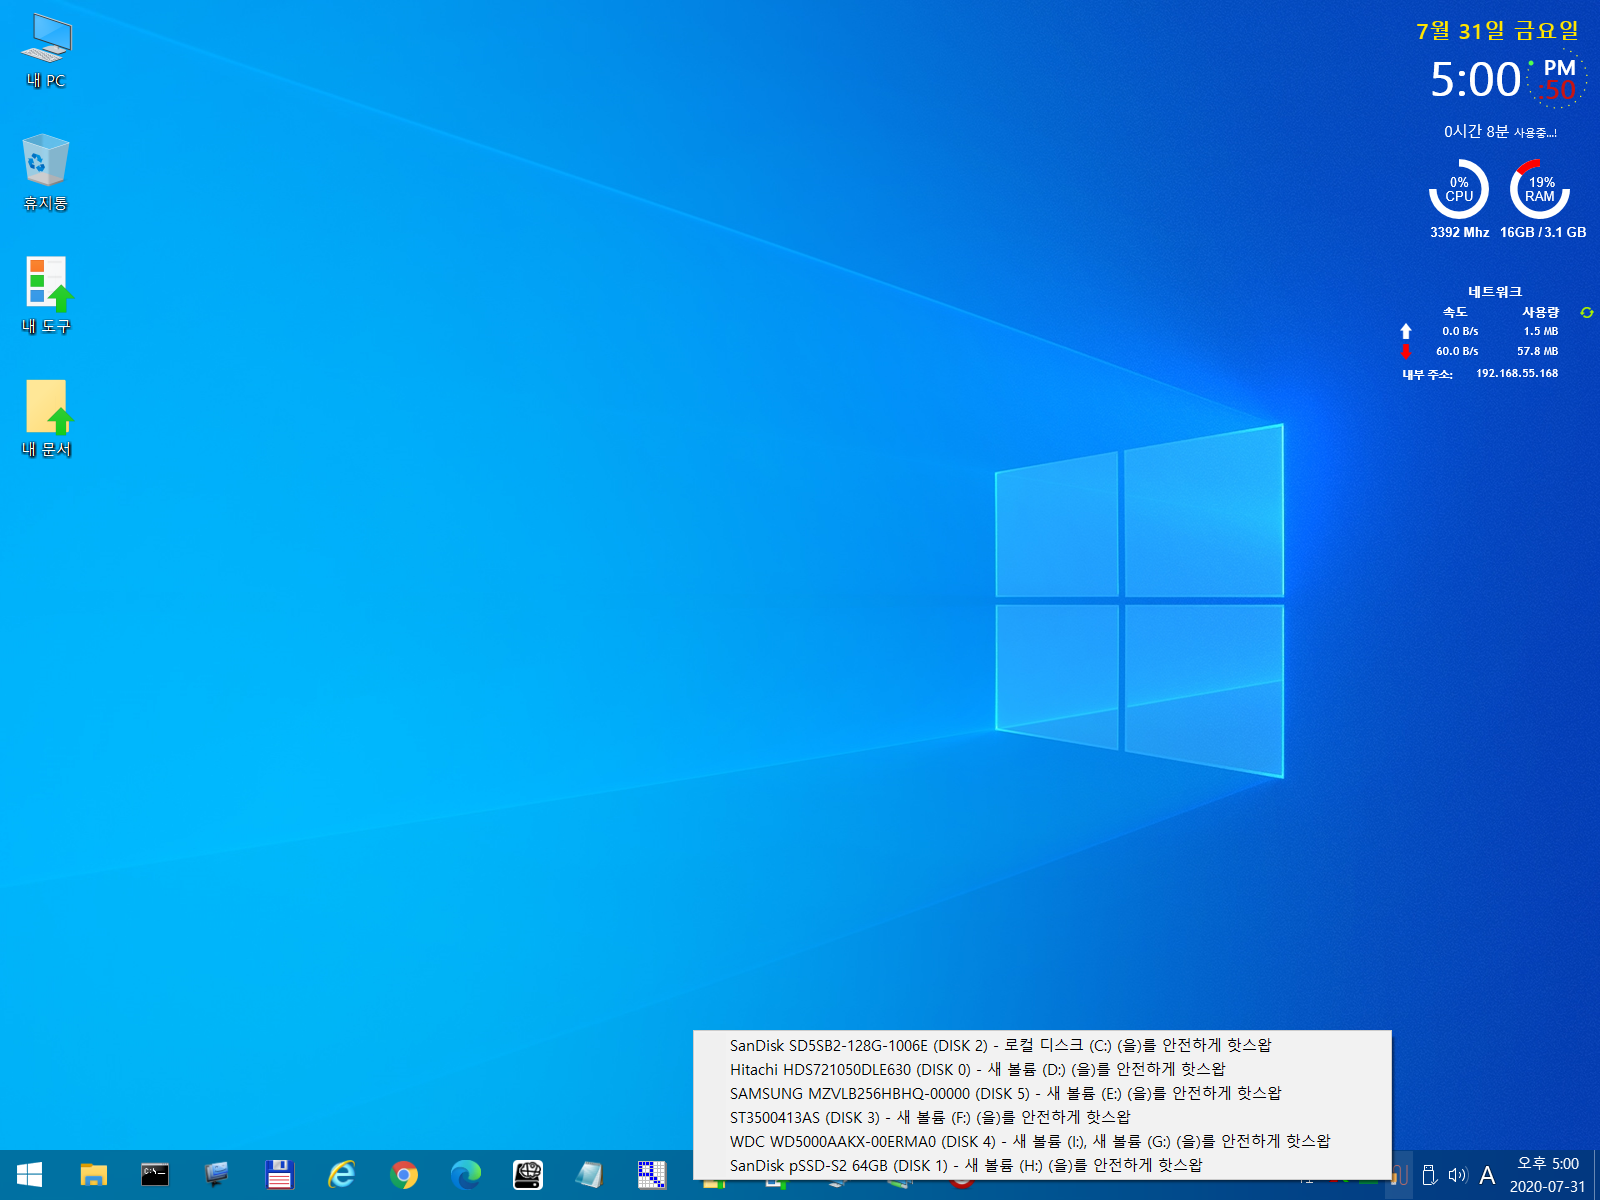Open the taskbar clock showing 오후 5:00
Viewport: 1600px width, 1200px height.
(x=1547, y=1175)
